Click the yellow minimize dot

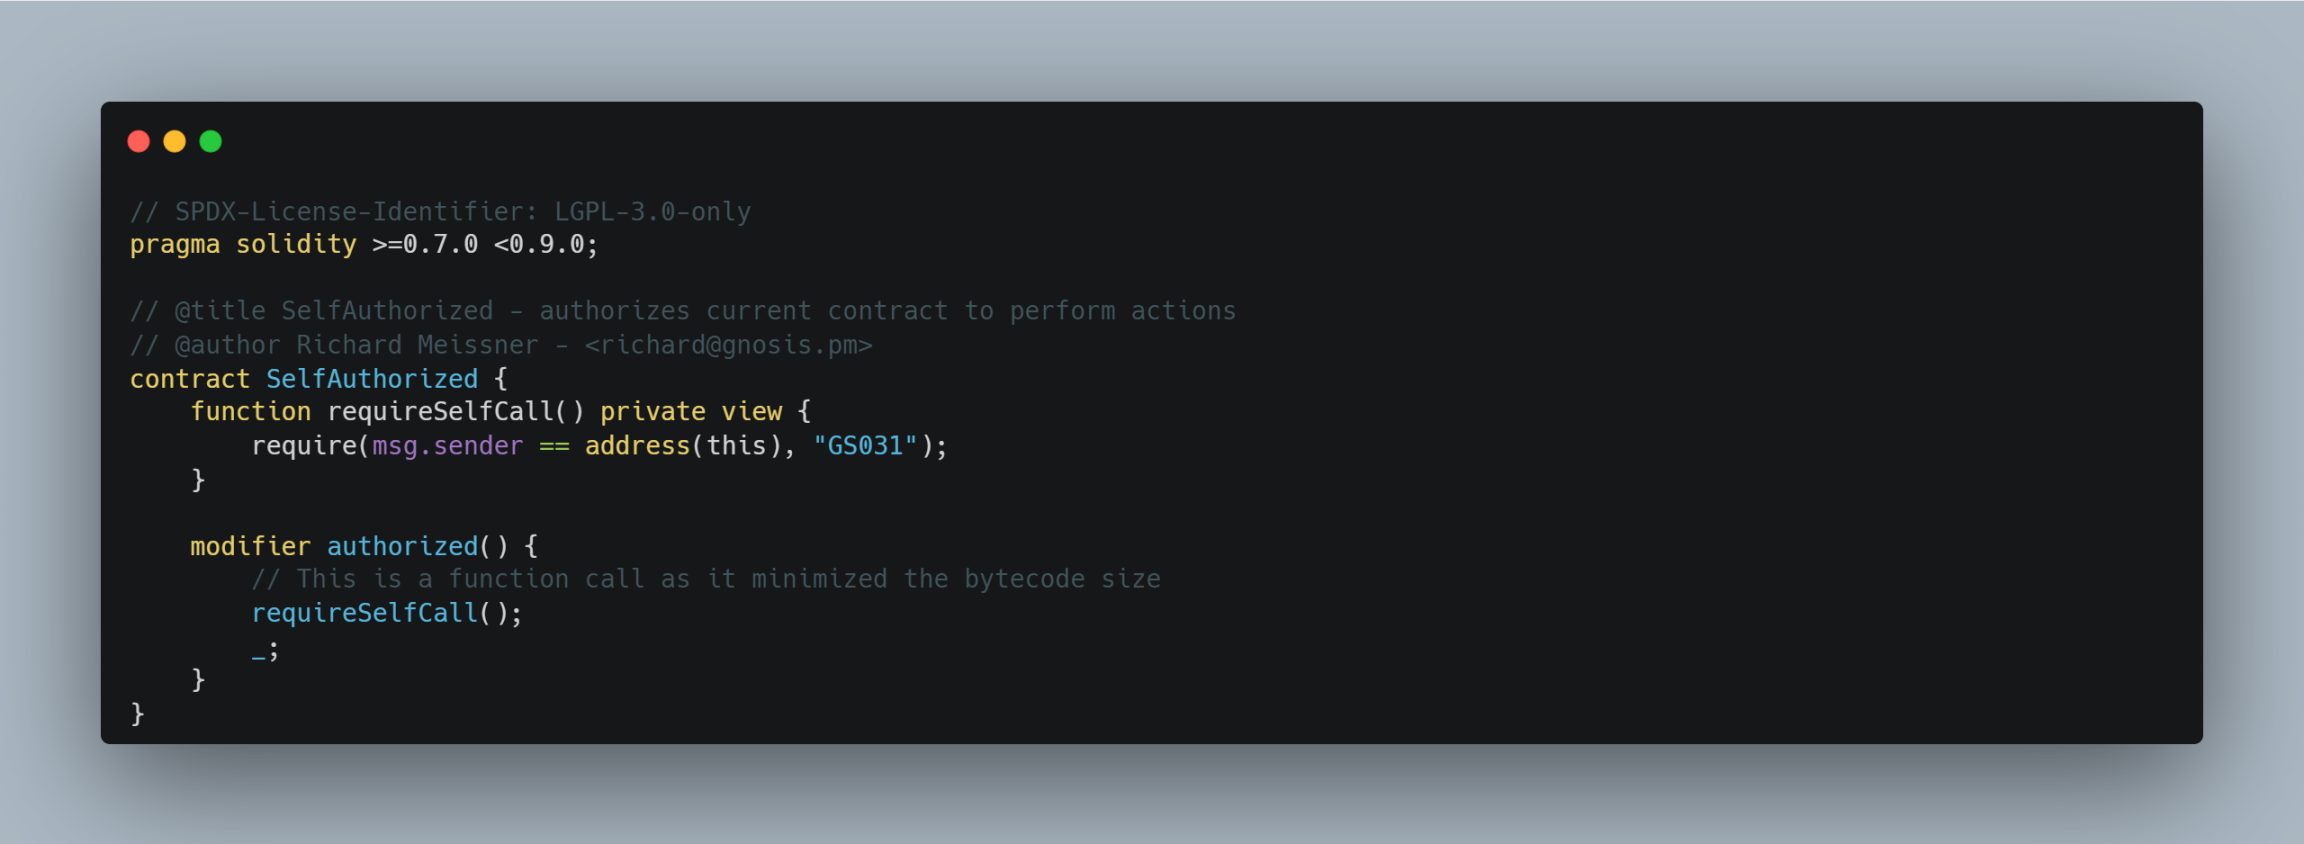[175, 141]
